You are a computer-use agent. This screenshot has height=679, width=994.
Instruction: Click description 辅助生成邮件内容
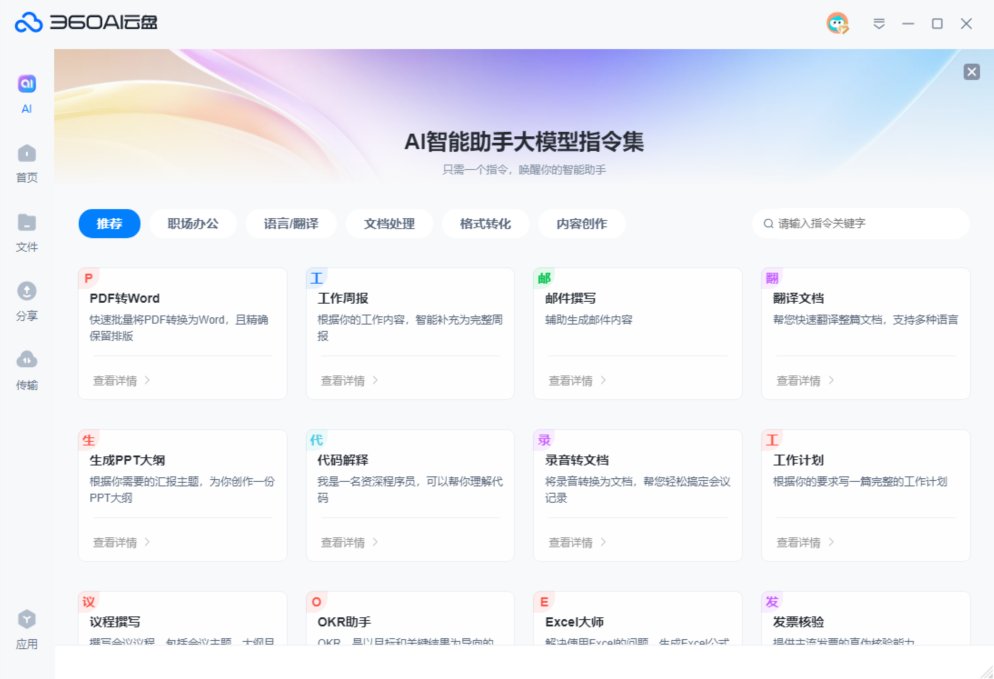pos(589,320)
